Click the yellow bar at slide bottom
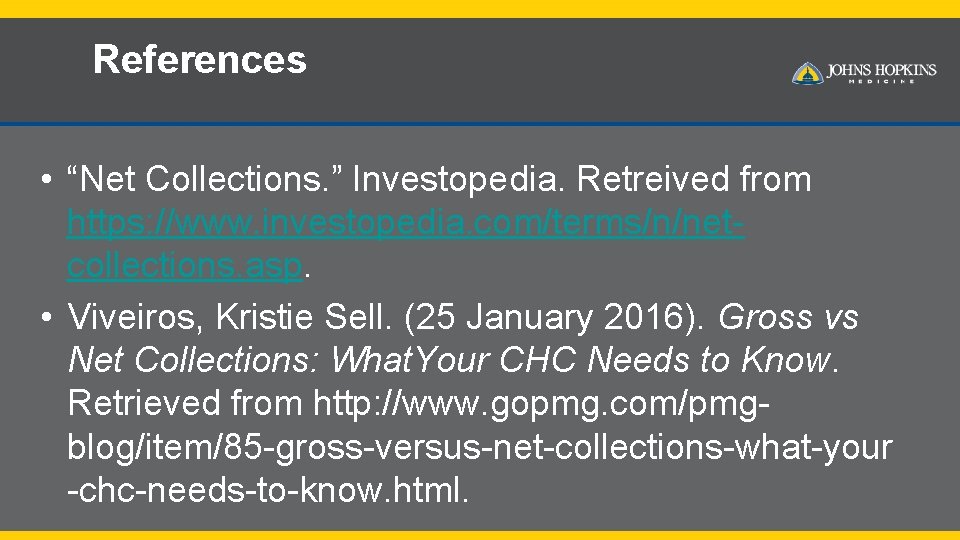Screen dimensions: 960x540 pyautogui.click(x=480, y=534)
